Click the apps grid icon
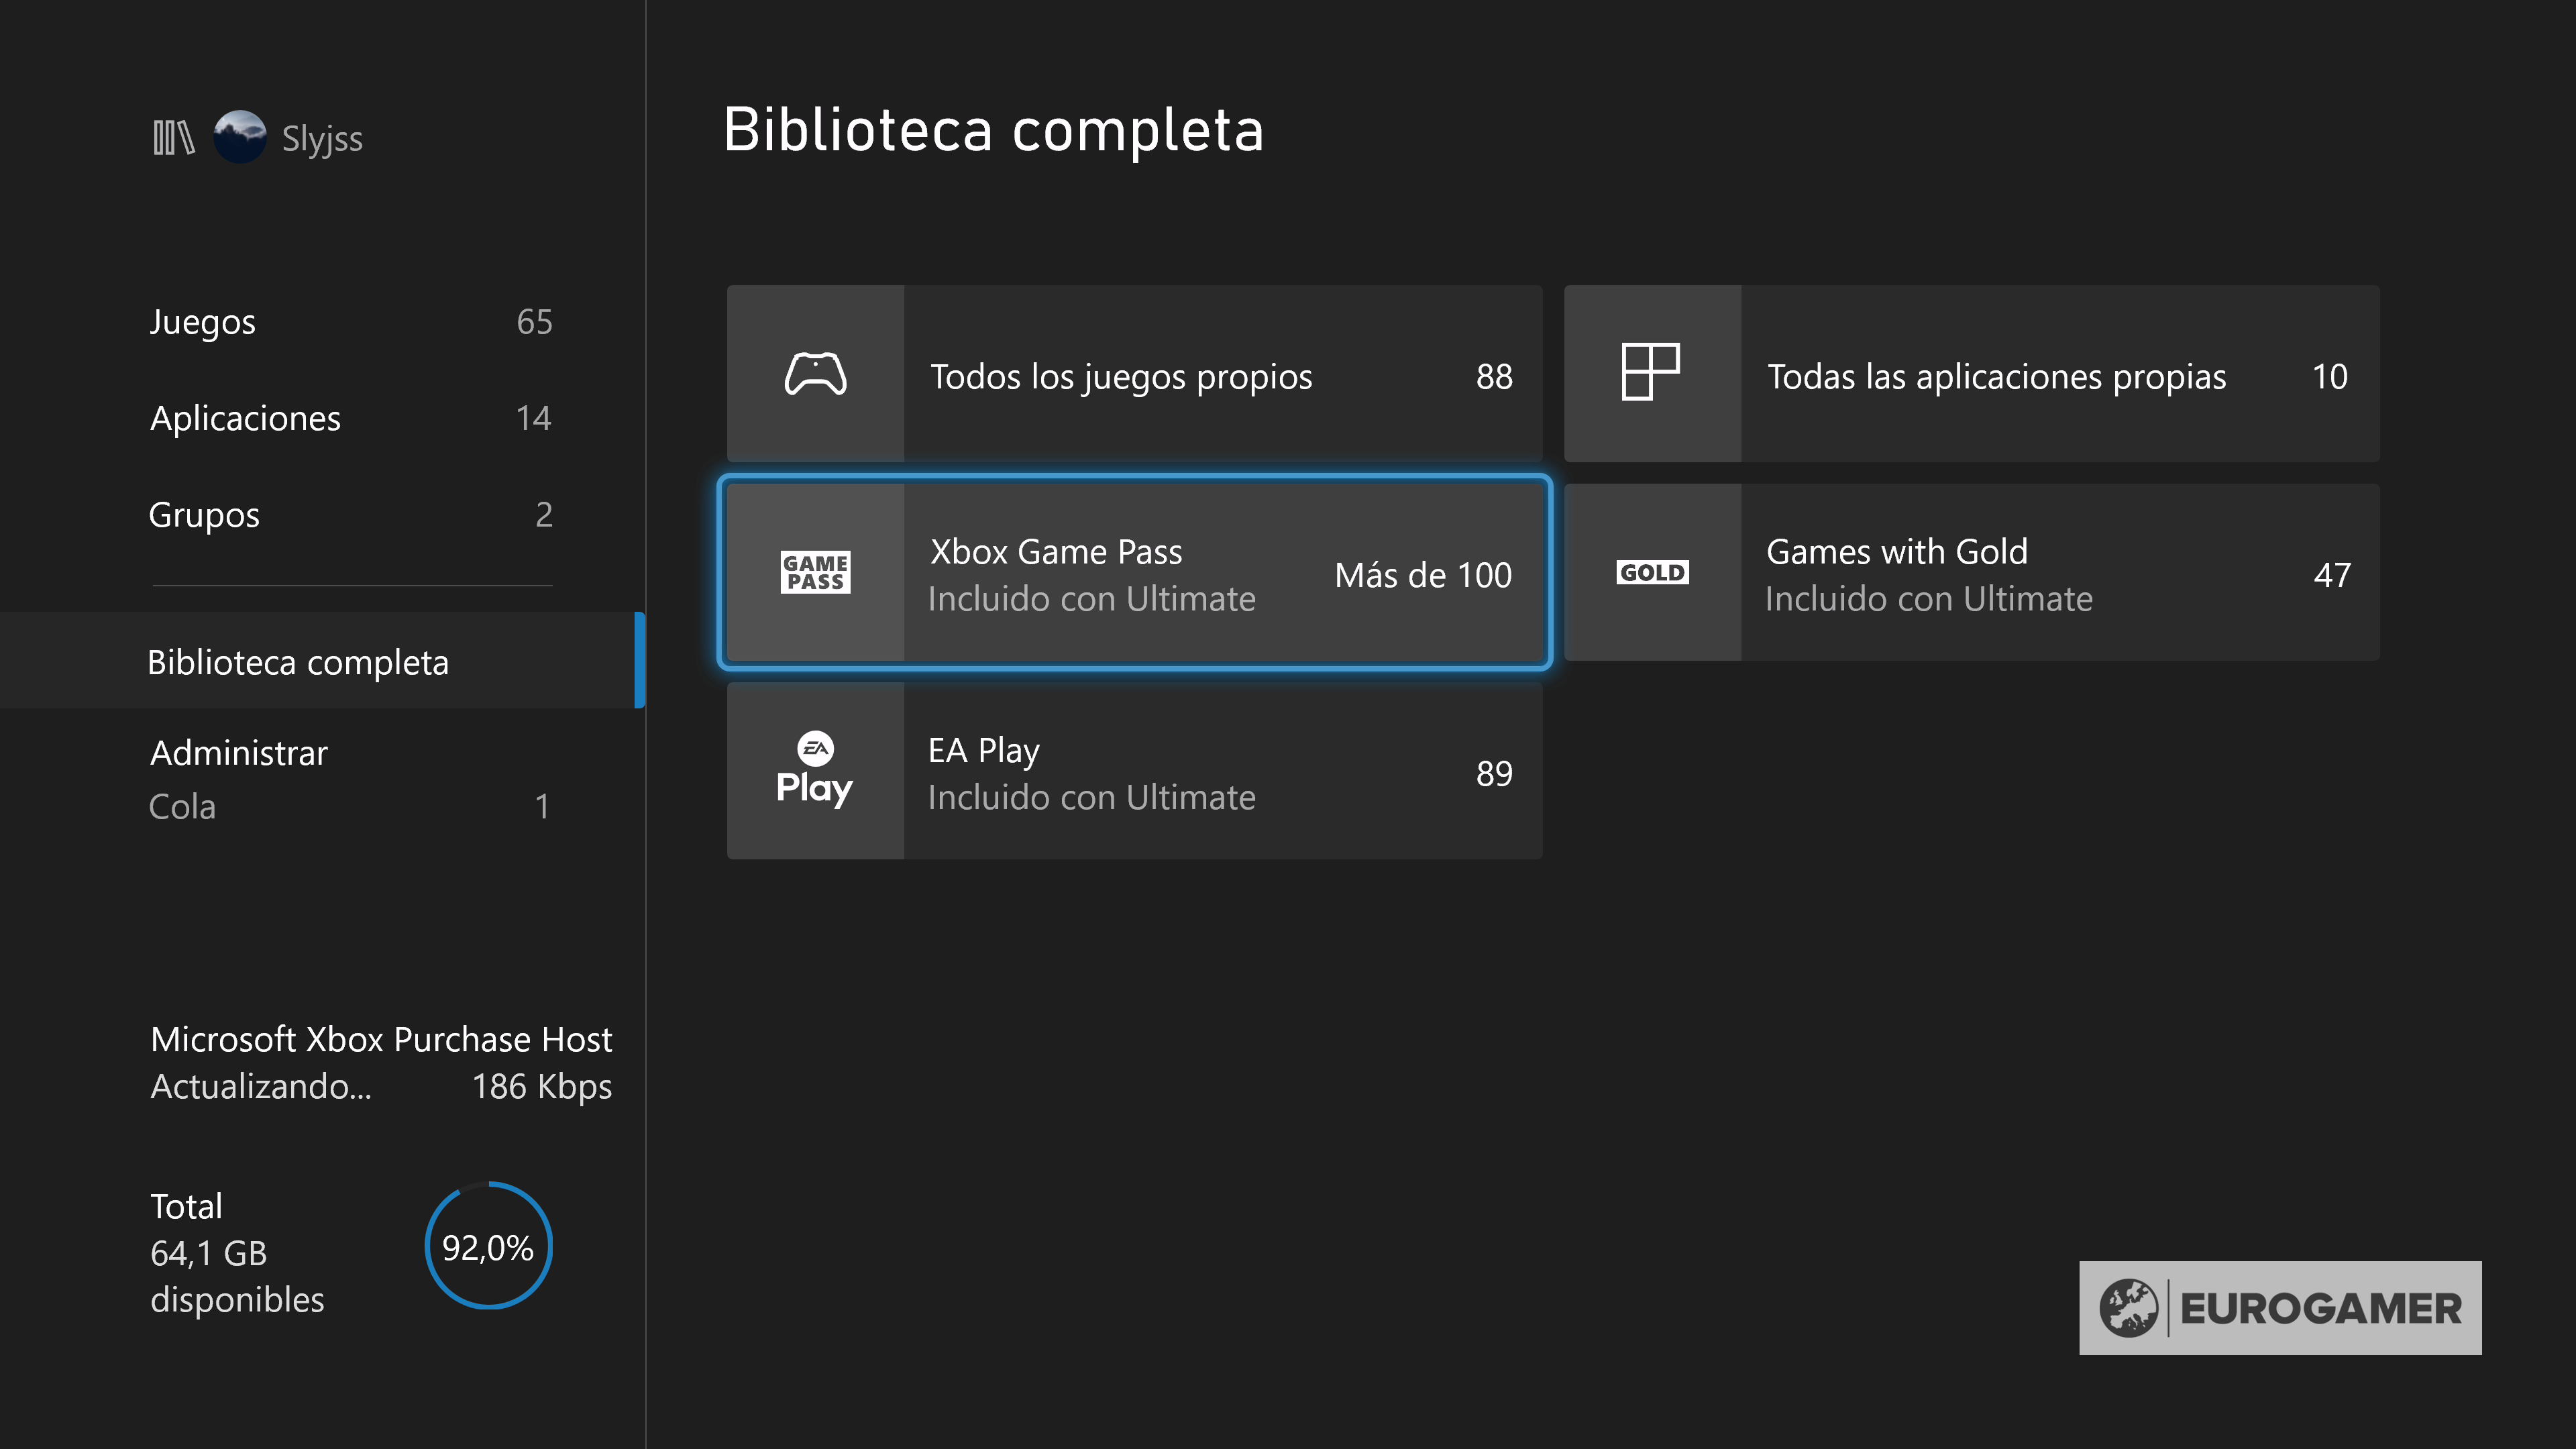This screenshot has width=2576, height=1449. pos(1651,372)
